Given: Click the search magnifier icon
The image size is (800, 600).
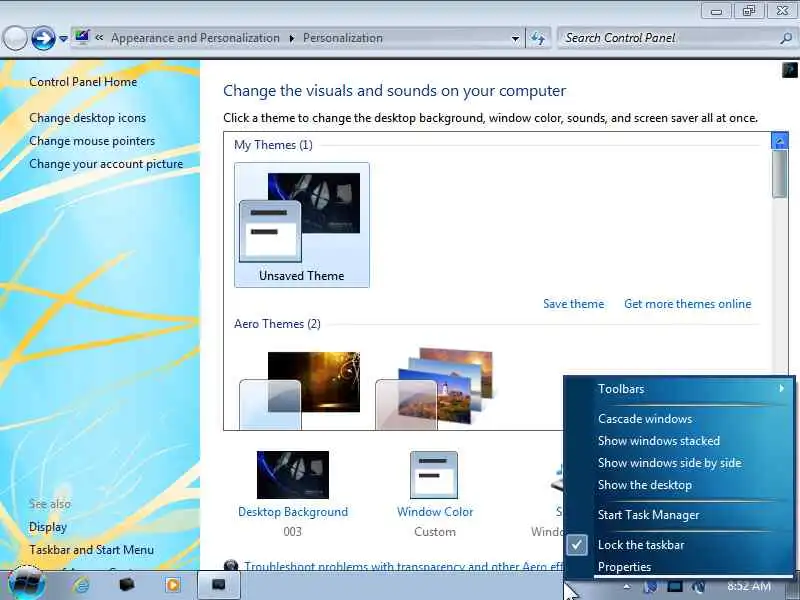Looking at the screenshot, I should point(786,38).
